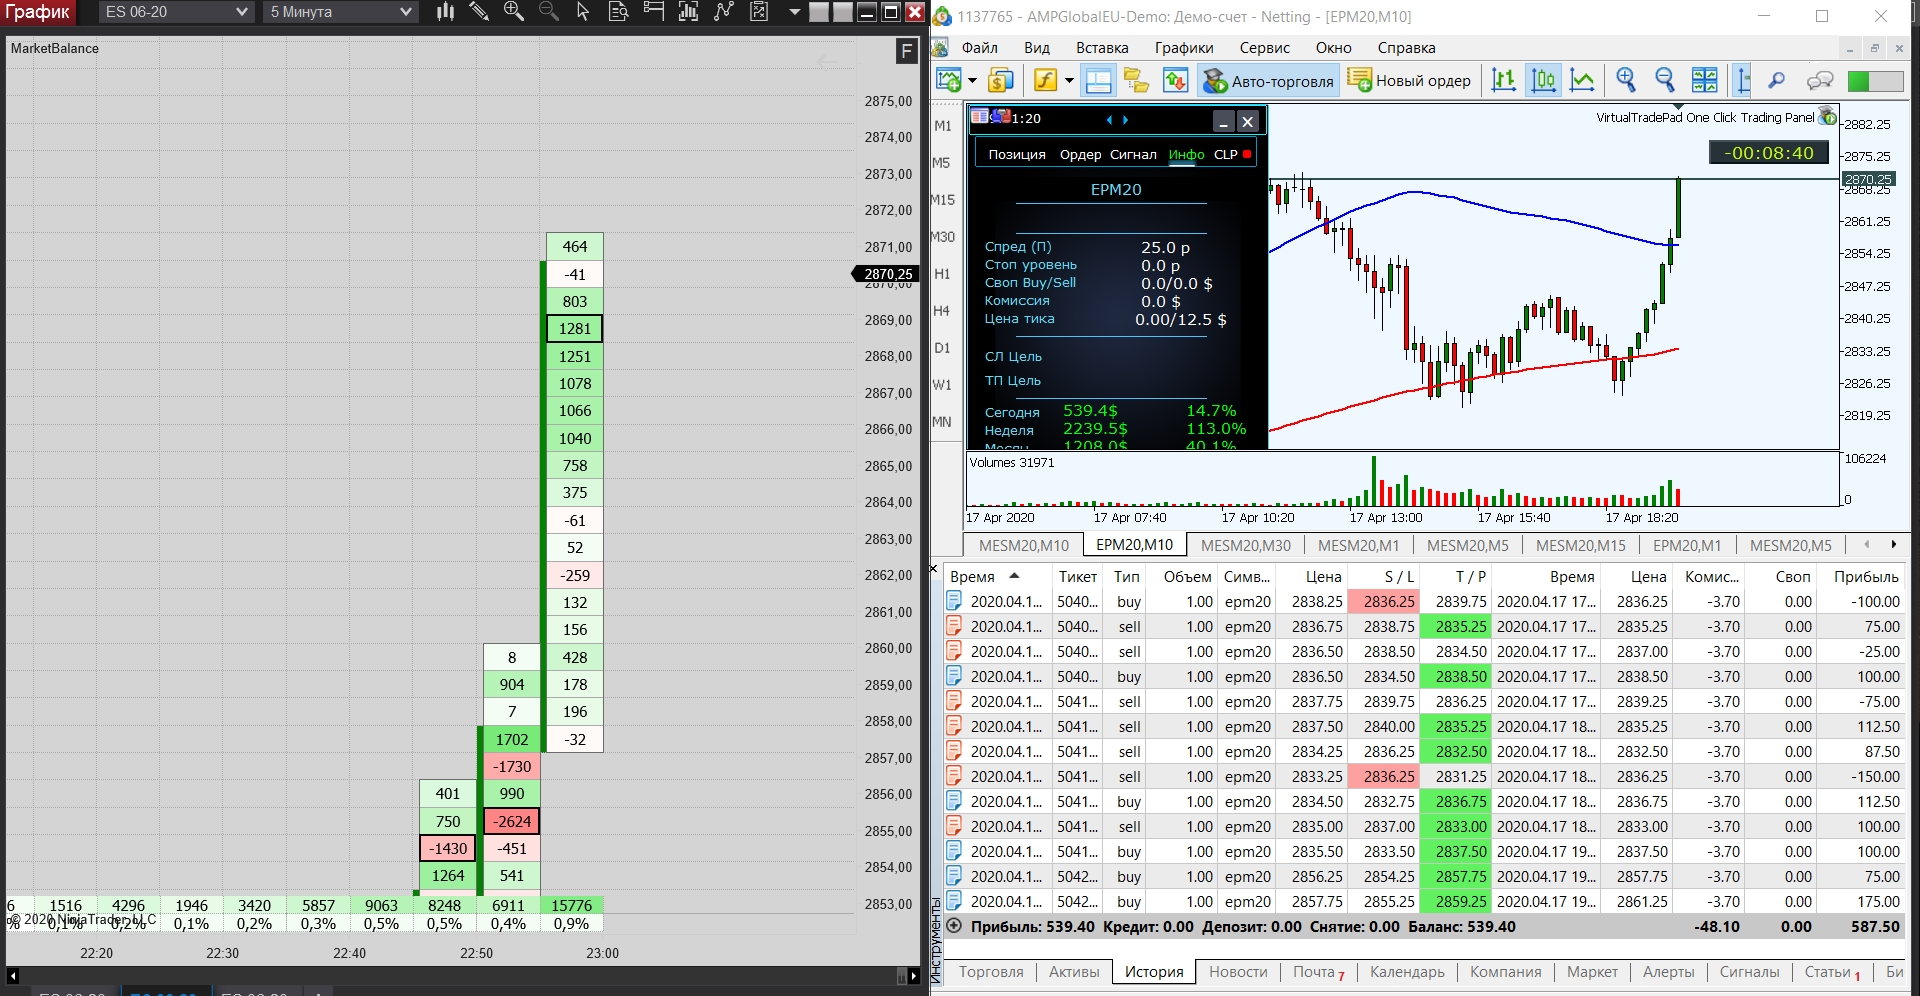Open the Navigator folders icon
This screenshot has width=1920, height=996.
pos(1136,81)
